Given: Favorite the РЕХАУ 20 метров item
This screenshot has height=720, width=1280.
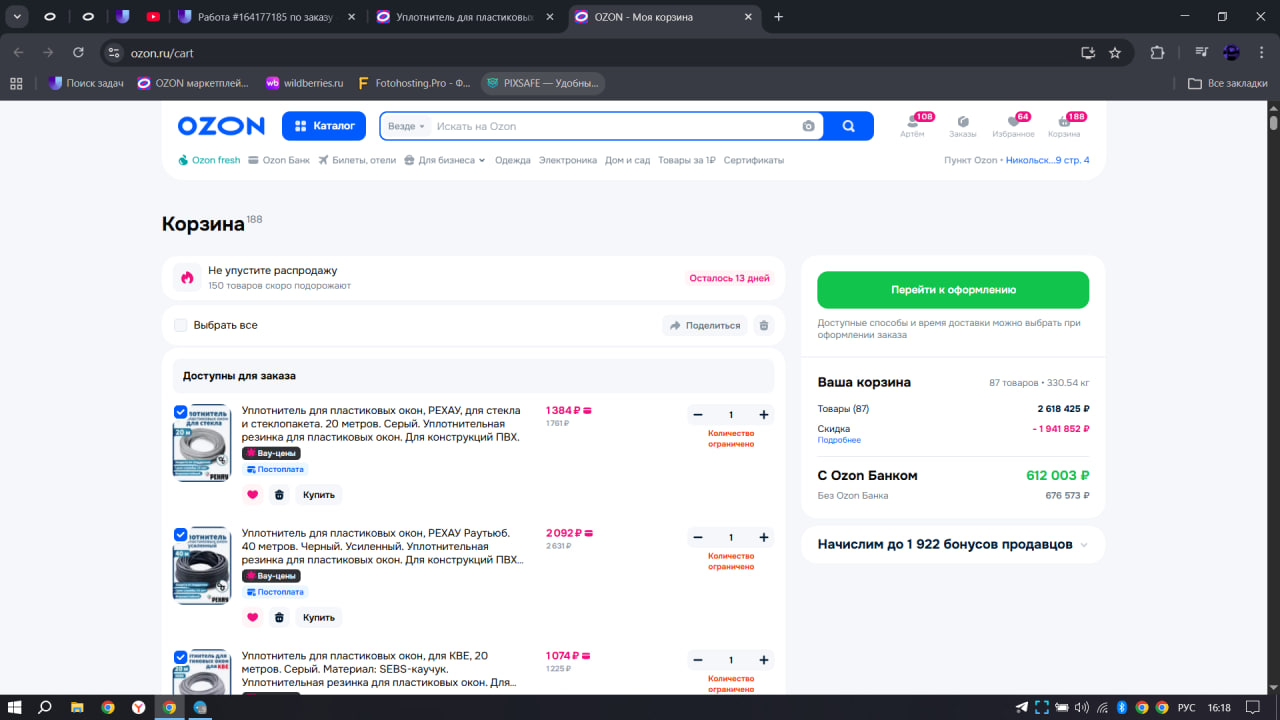Looking at the screenshot, I should pyautogui.click(x=252, y=494).
